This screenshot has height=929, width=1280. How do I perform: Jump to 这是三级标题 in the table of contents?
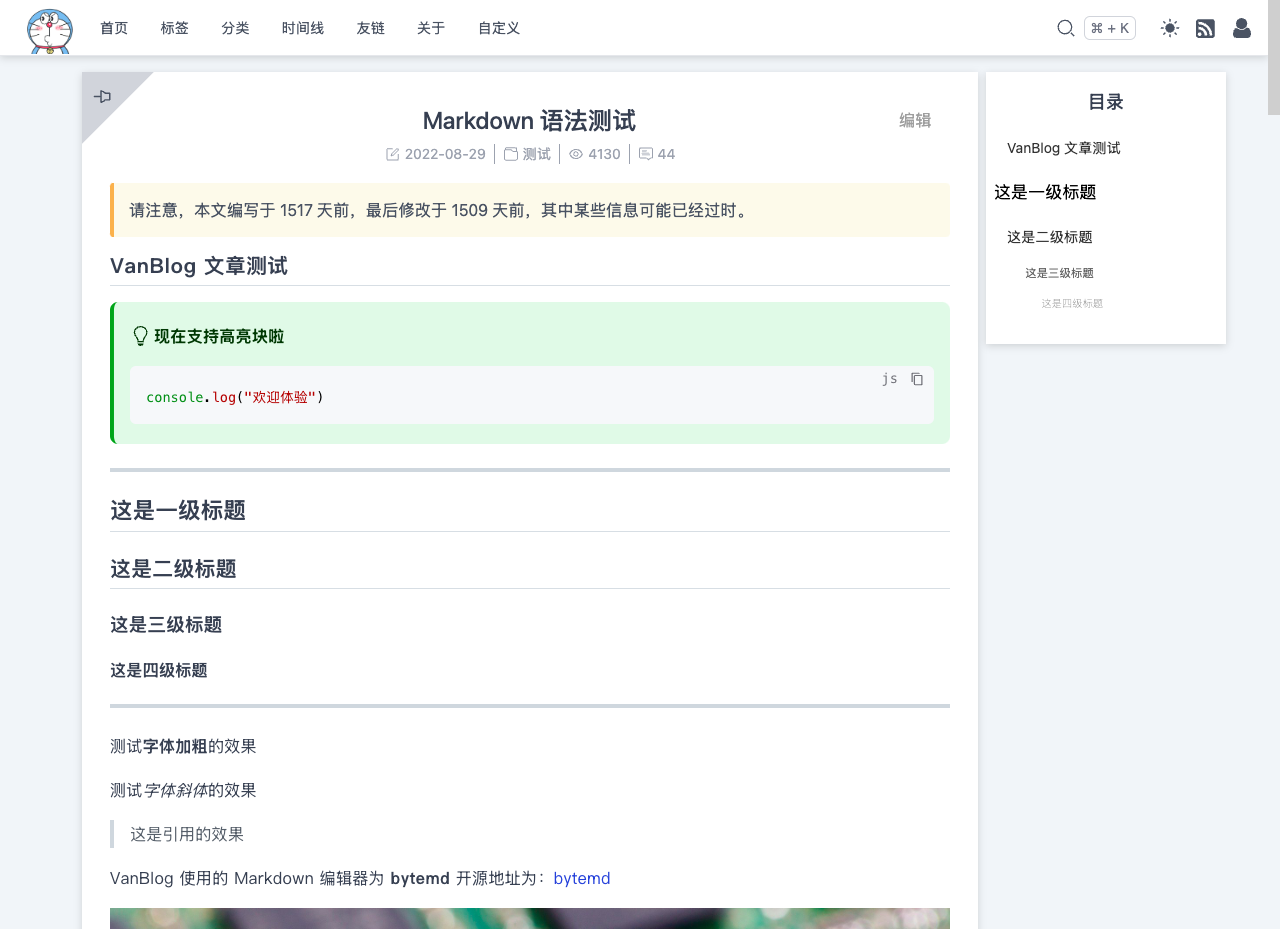1059,273
